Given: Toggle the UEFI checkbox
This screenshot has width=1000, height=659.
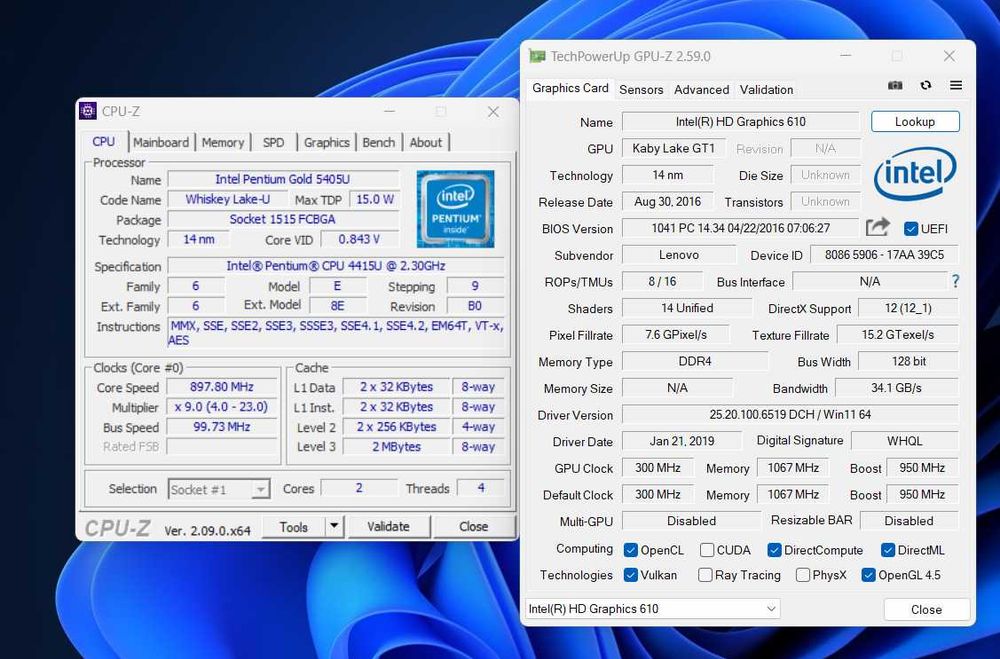Looking at the screenshot, I should tap(911, 228).
